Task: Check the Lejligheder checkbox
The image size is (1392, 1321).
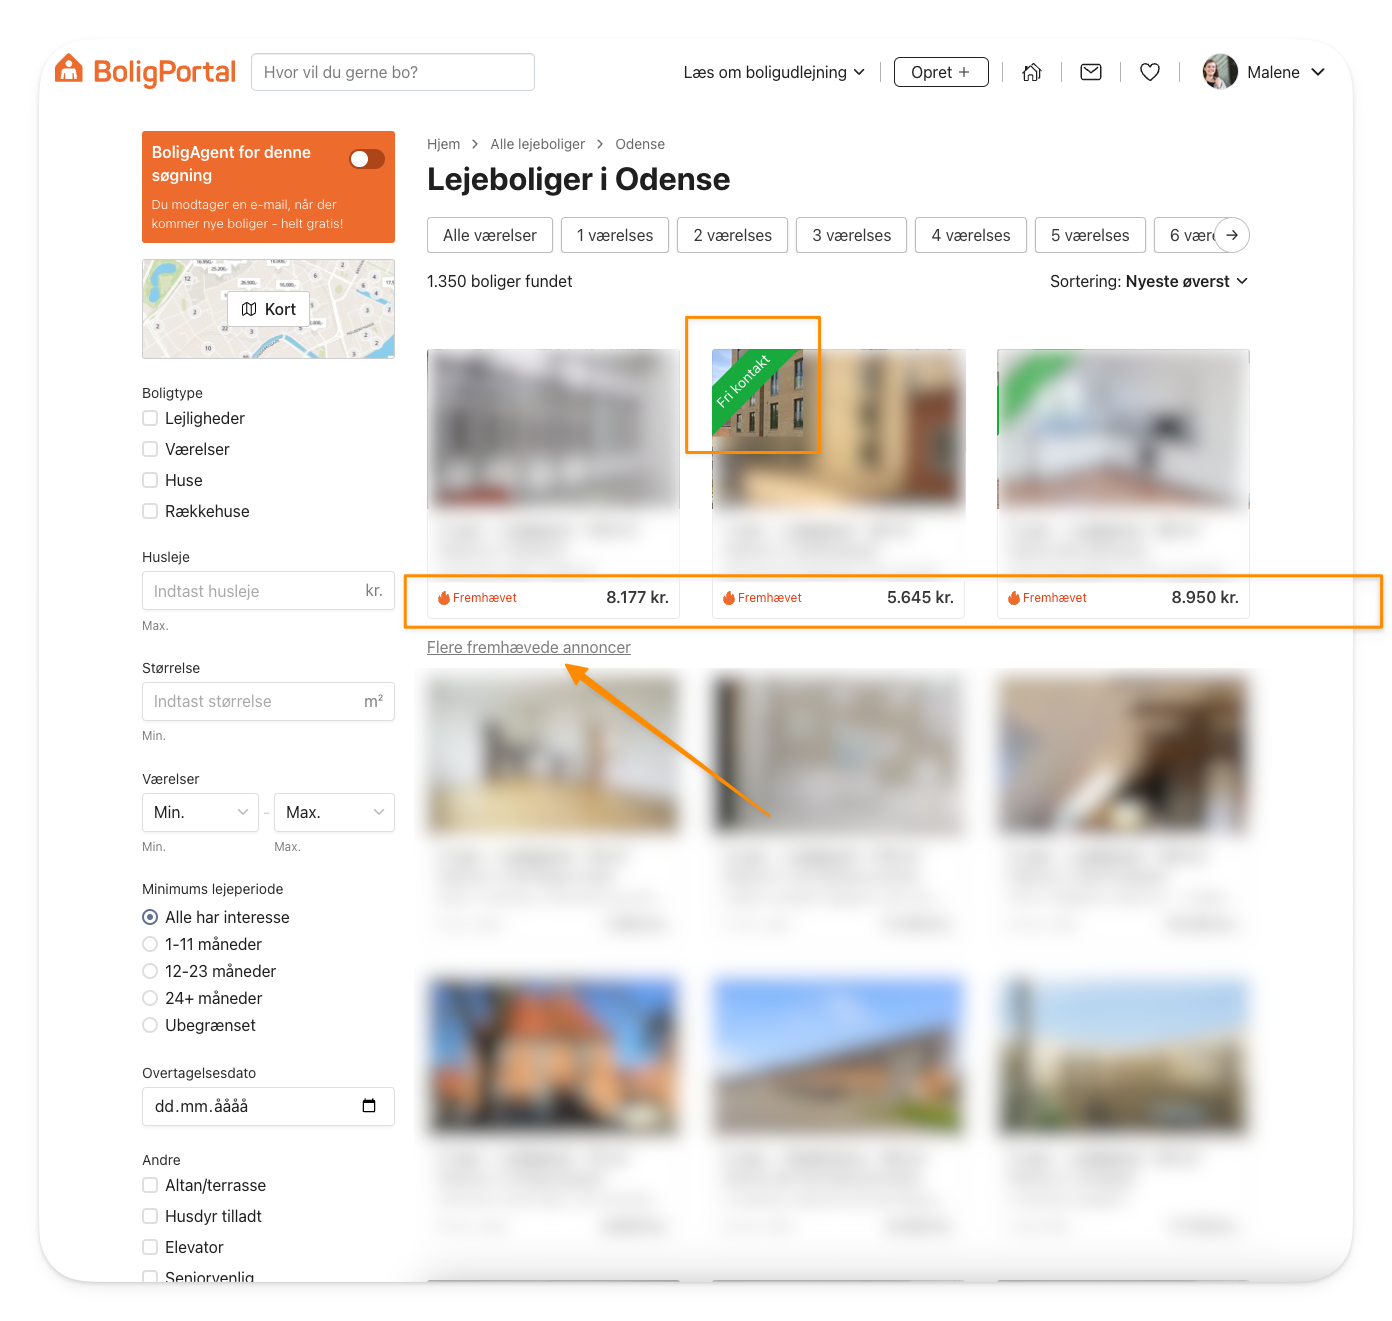Action: [x=150, y=418]
